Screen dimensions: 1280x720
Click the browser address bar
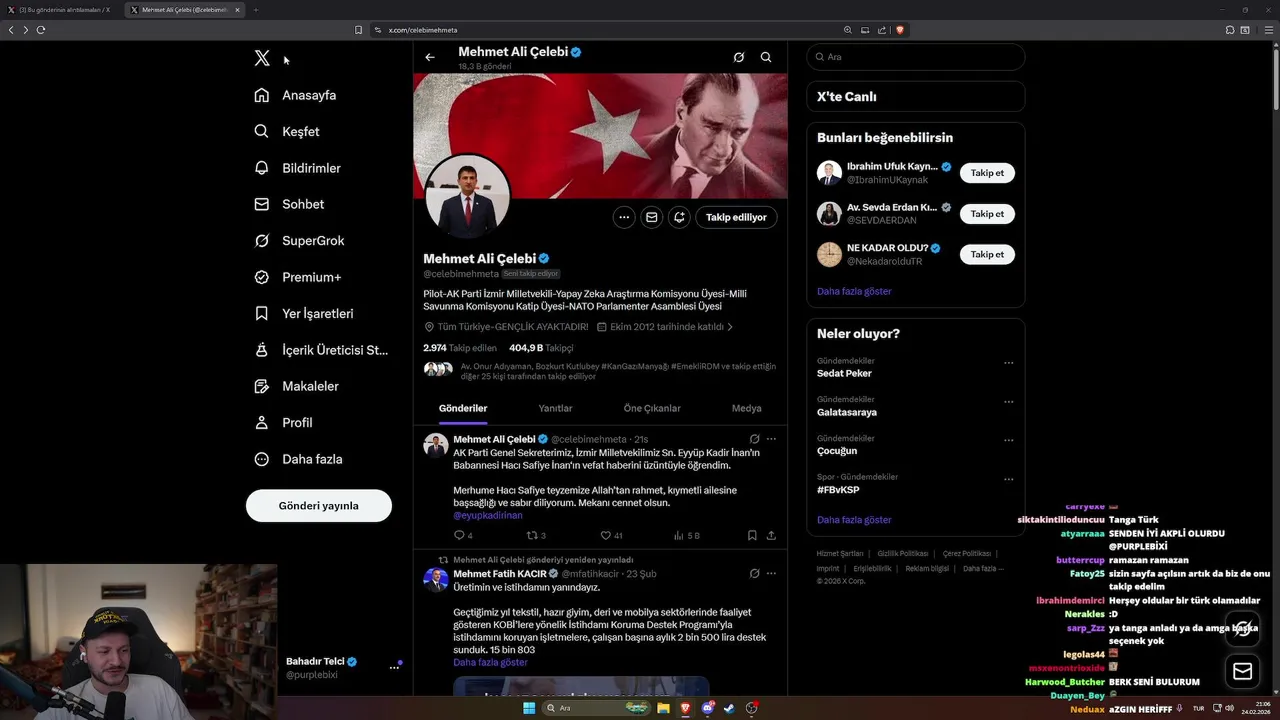point(610,30)
